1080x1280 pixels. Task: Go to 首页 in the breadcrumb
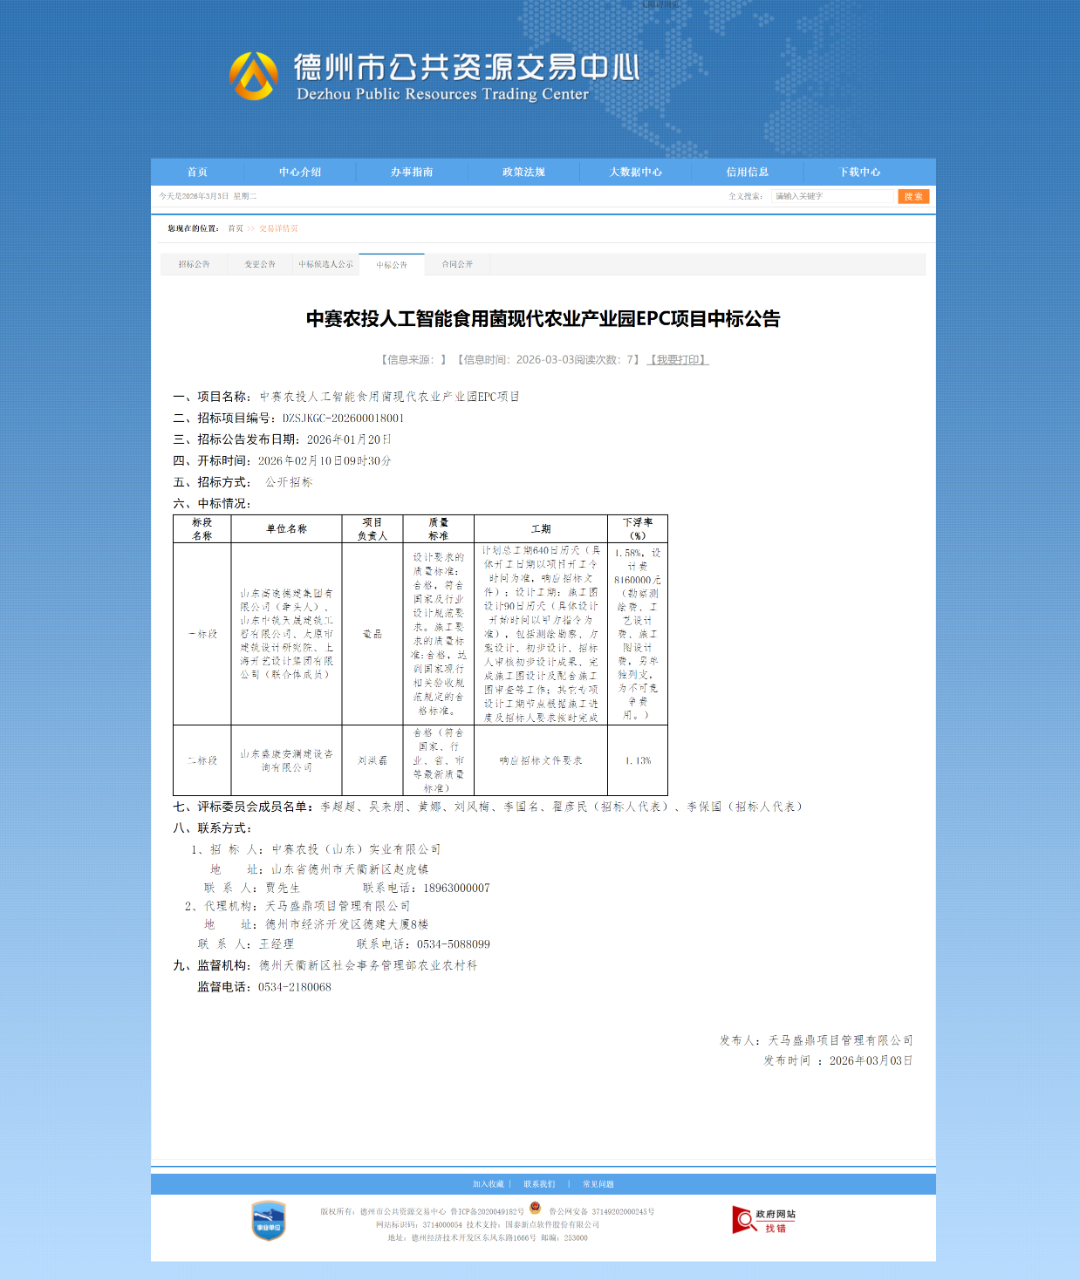pos(235,229)
